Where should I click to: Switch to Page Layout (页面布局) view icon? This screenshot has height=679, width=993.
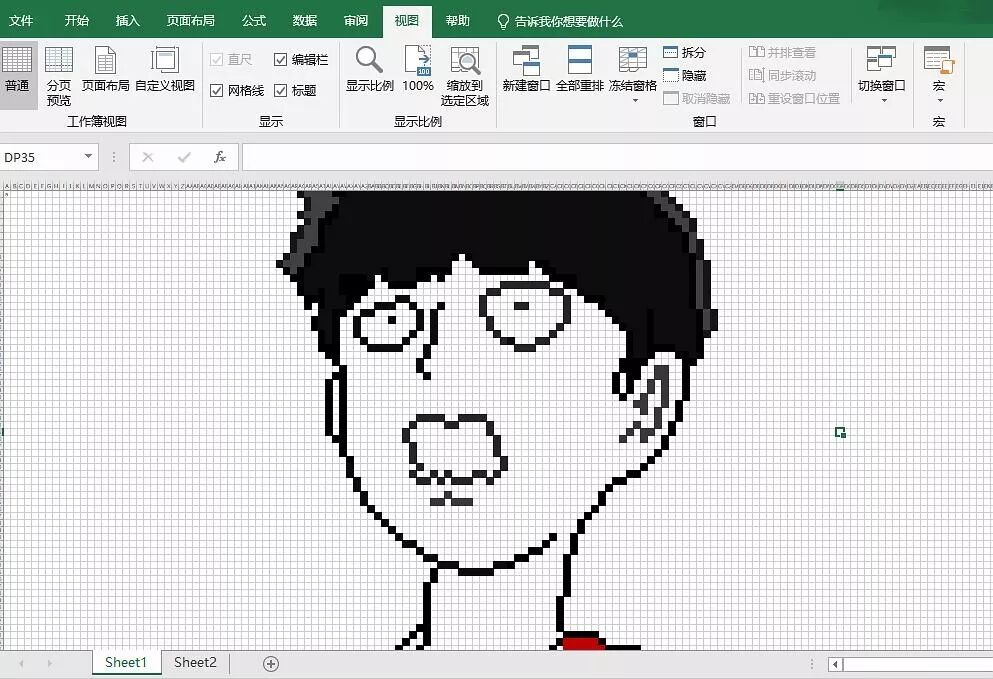tap(105, 70)
